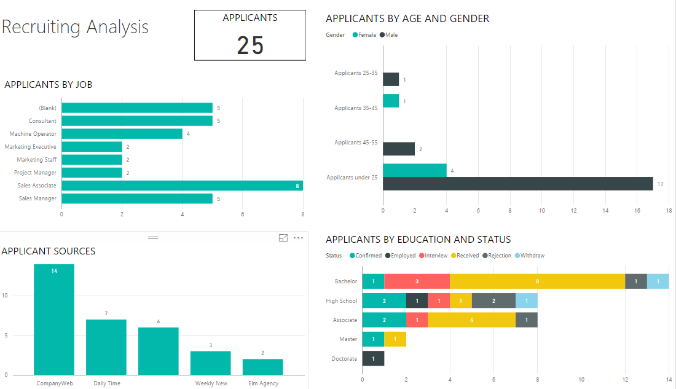Viewport: 676px width, 389px height.
Task: Open focus mode for Applicant Sources chart
Action: pos(283,238)
